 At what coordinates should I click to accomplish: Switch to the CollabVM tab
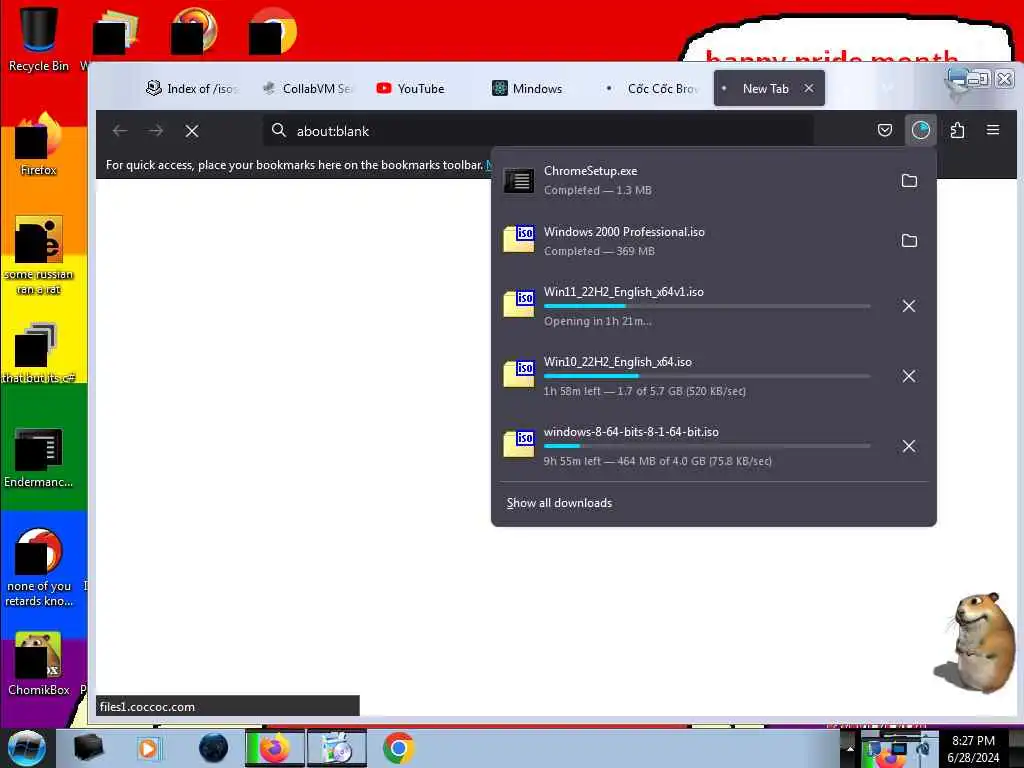point(307,88)
